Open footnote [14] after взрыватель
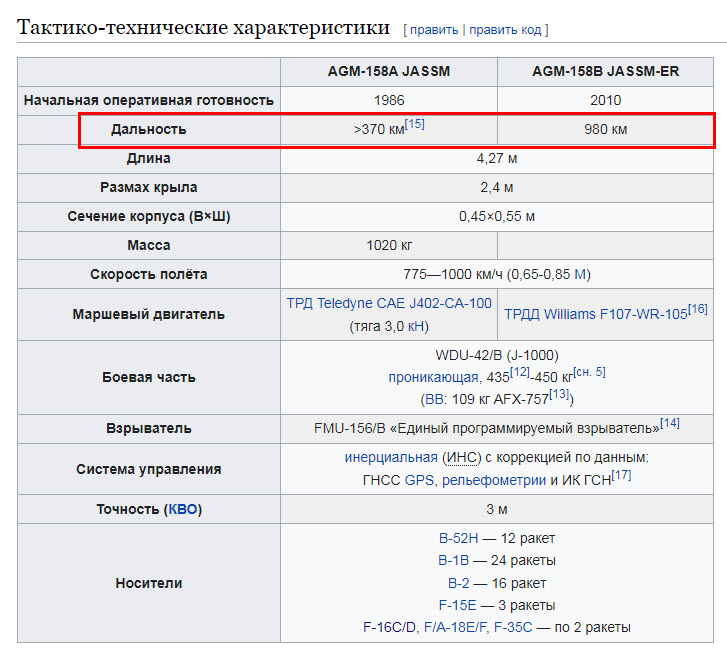Image resolution: width=727 pixels, height=661 pixels. click(670, 423)
